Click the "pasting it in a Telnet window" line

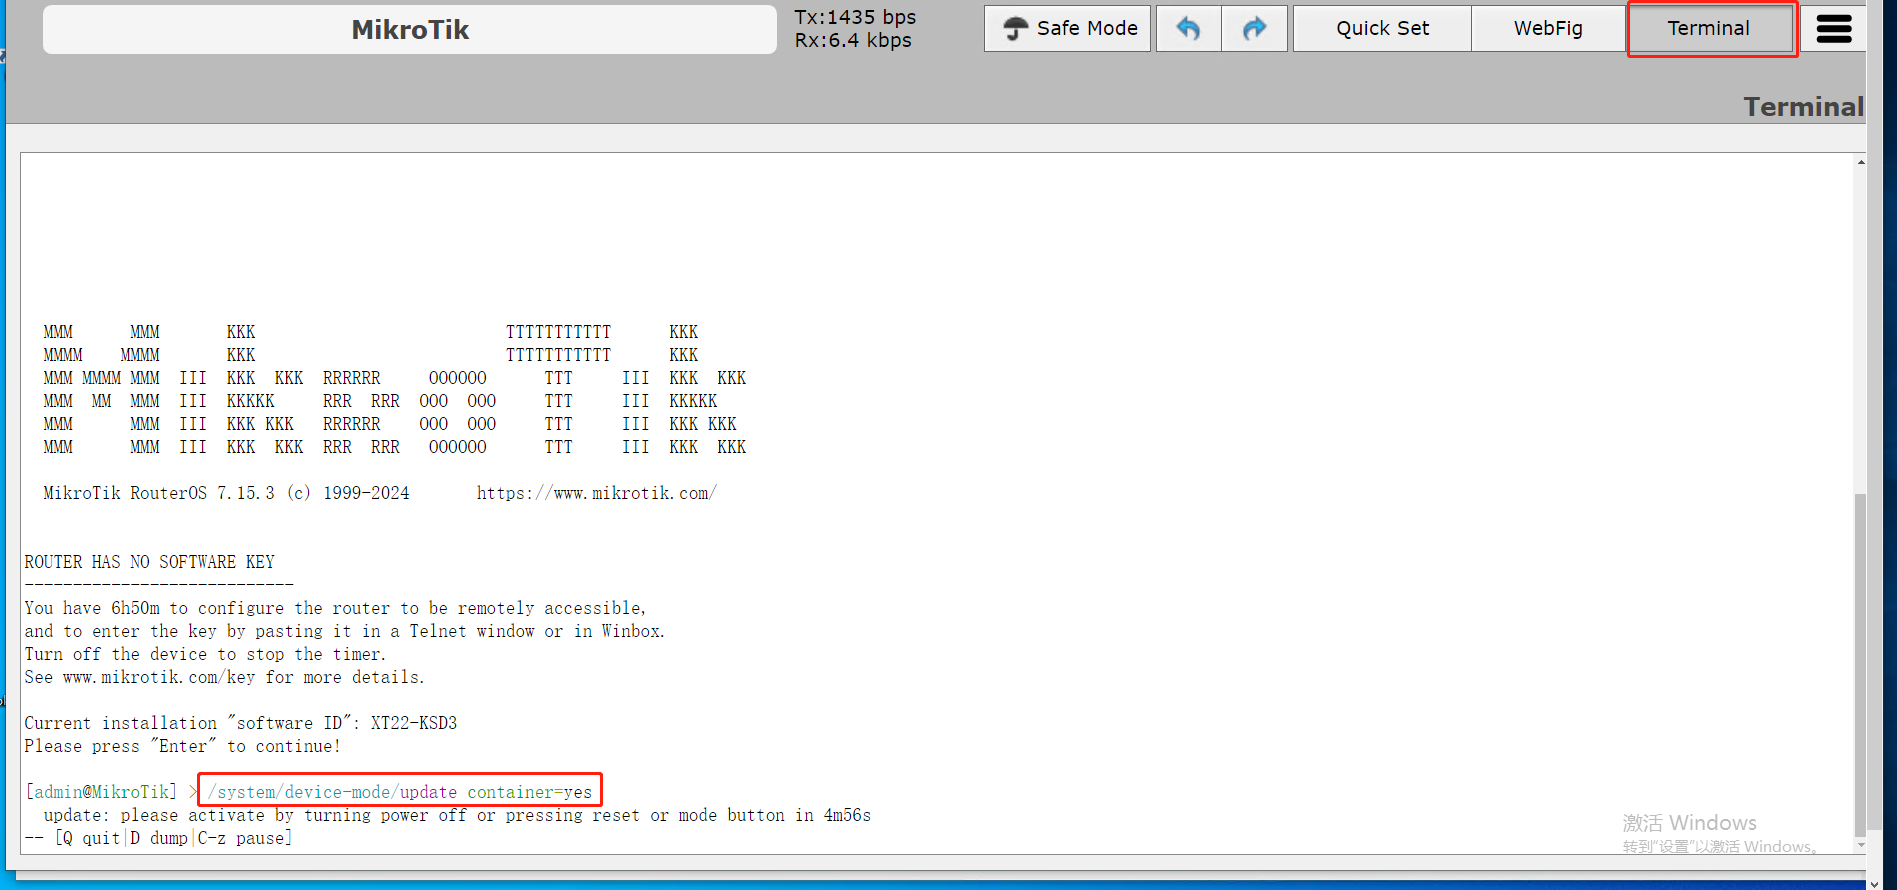coord(345,631)
